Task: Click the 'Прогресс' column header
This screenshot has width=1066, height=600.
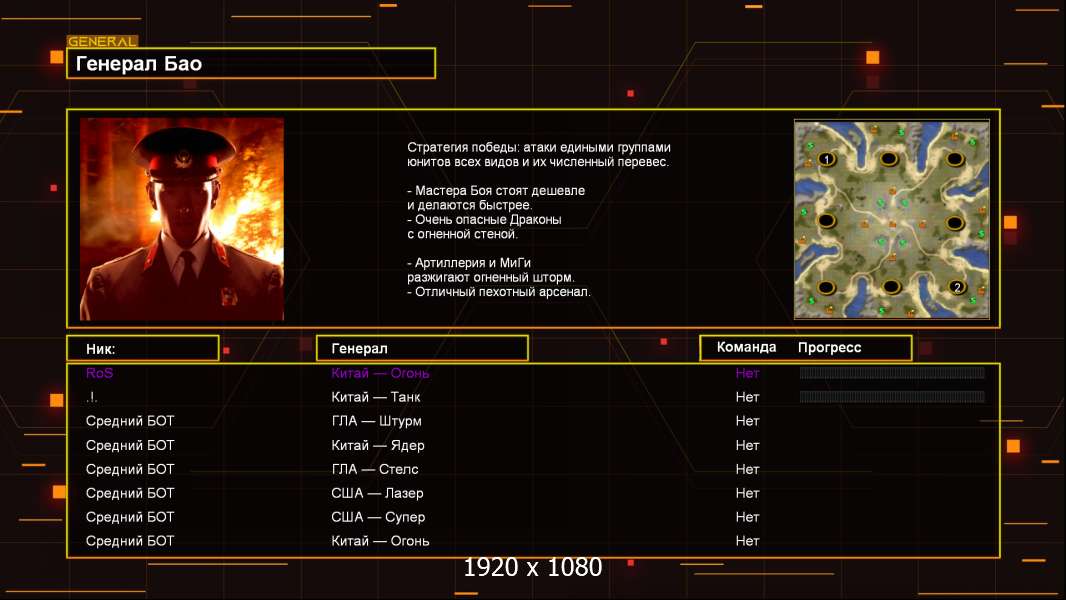Action: click(x=829, y=347)
